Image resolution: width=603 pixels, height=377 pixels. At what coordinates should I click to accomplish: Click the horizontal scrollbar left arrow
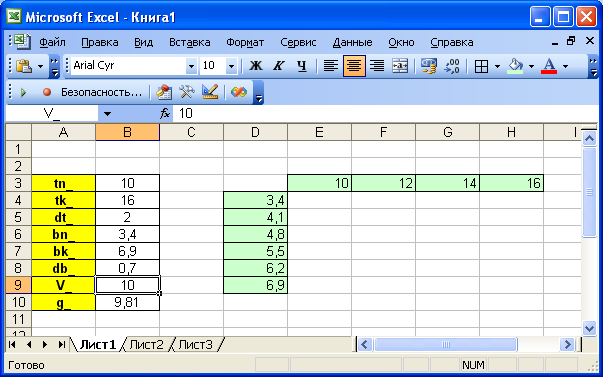coord(365,345)
